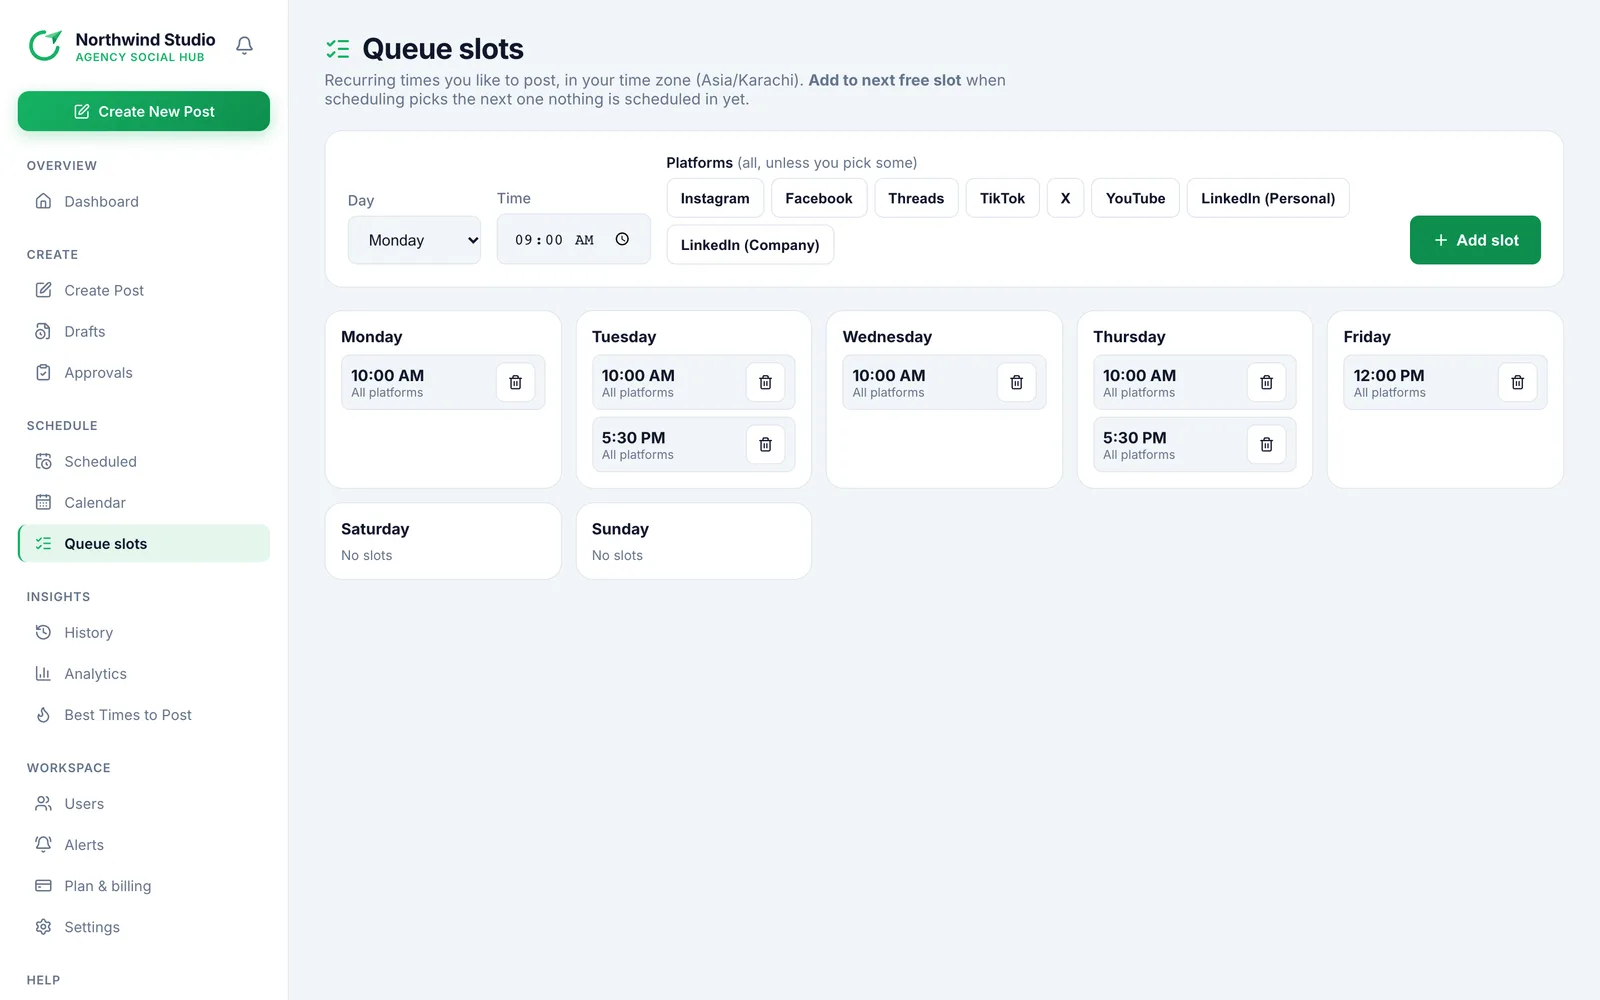This screenshot has width=1600, height=1000.
Task: Click the Calendar icon in sidebar
Action: coord(43,502)
